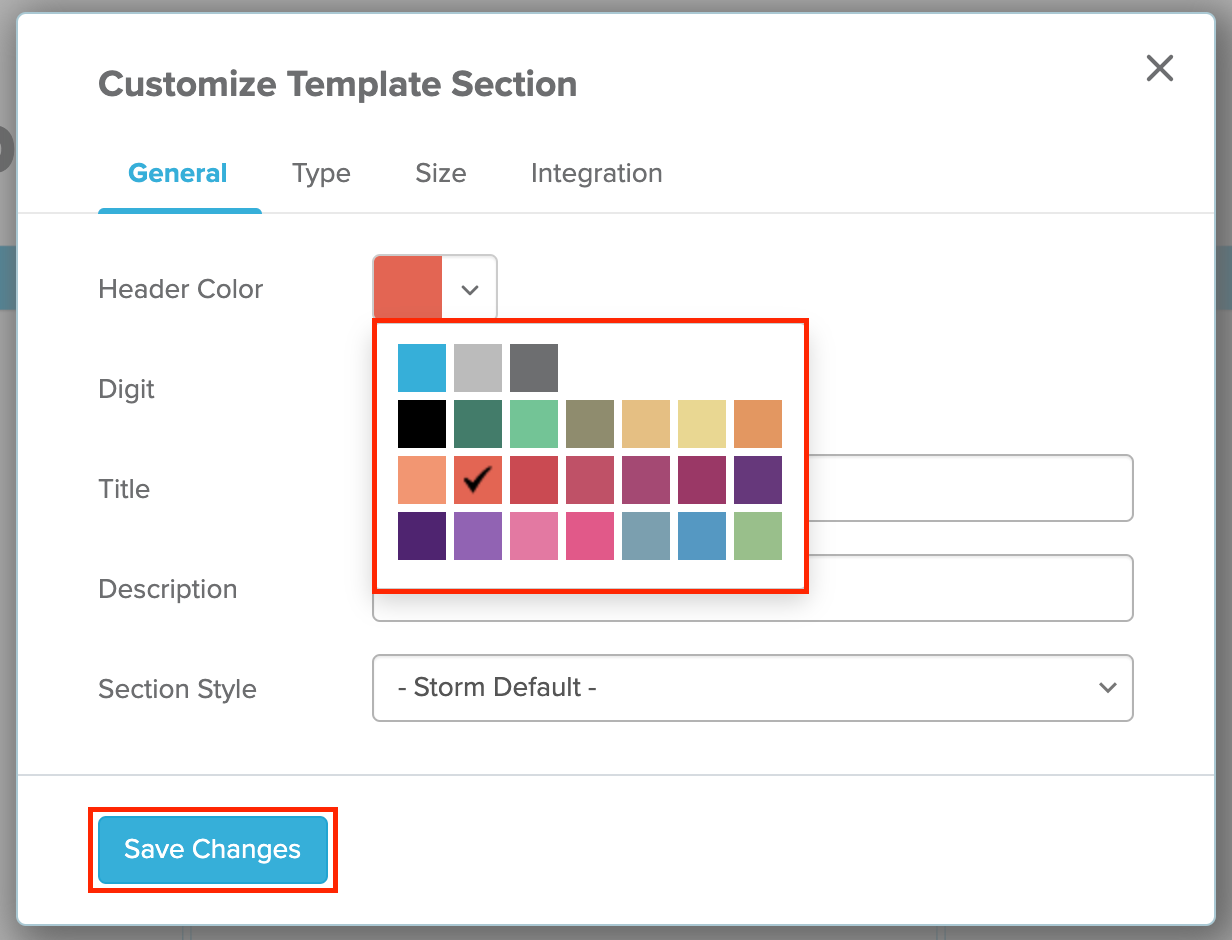Switch to the Size tab
The height and width of the screenshot is (940, 1232).
[441, 173]
